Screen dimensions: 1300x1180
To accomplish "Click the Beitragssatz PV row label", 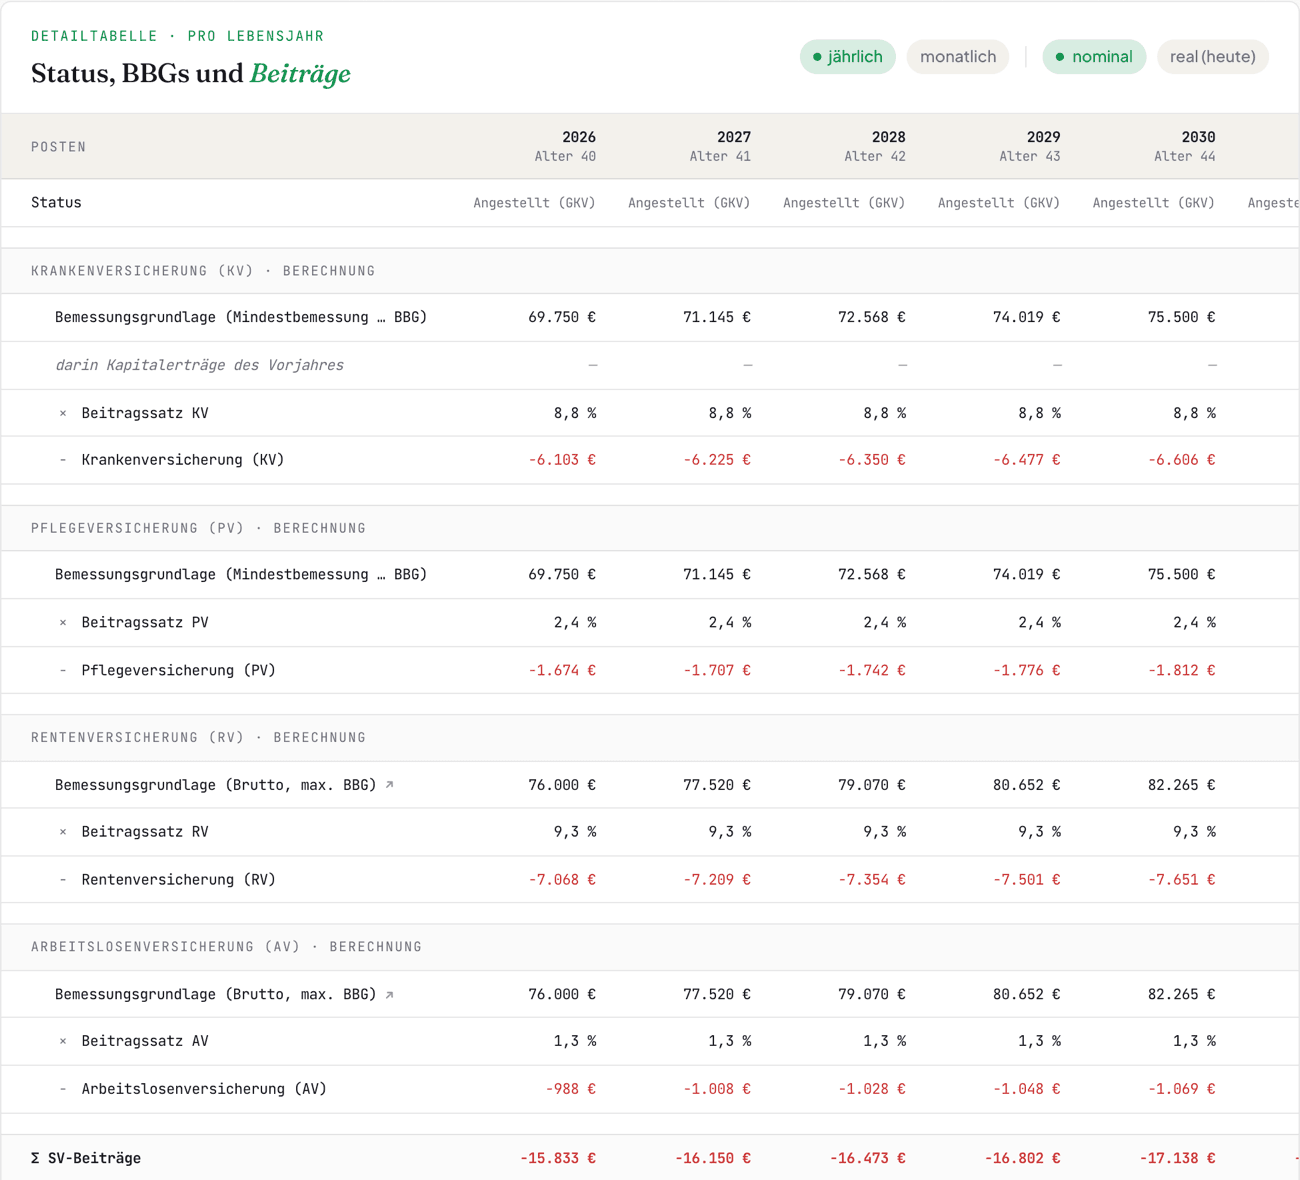I will [x=145, y=622].
